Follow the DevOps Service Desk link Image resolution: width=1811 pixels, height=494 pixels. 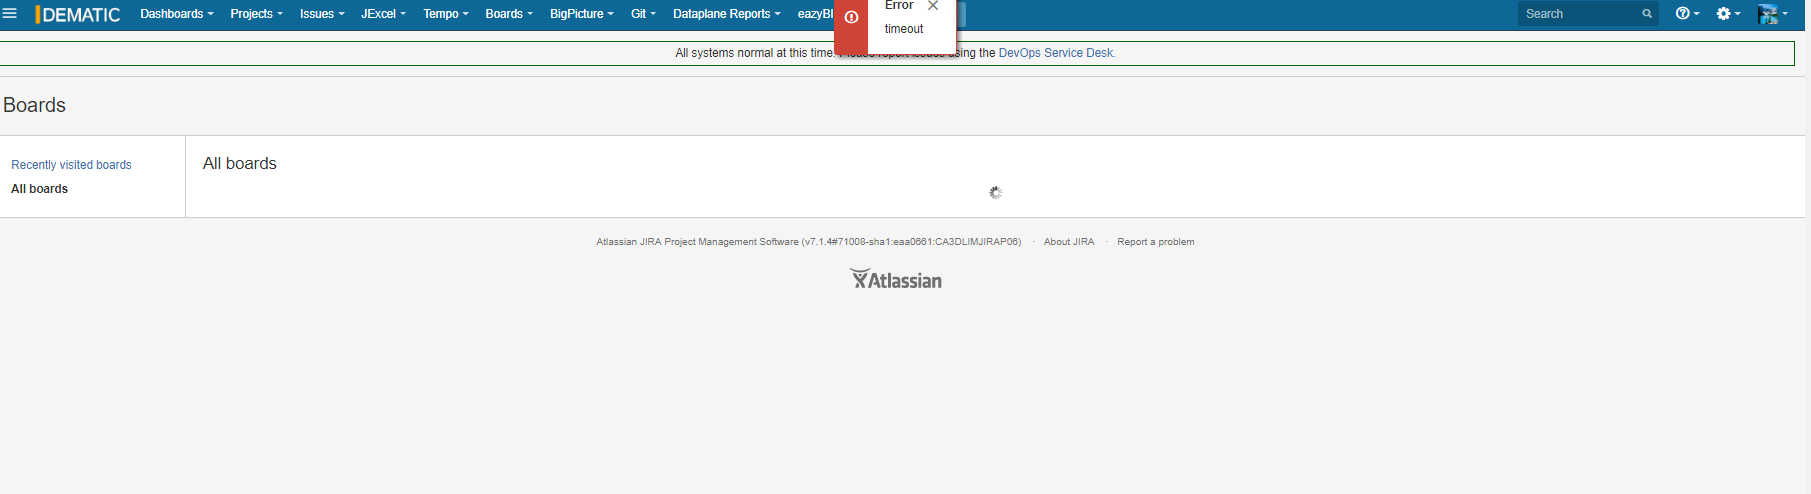[x=1056, y=53]
